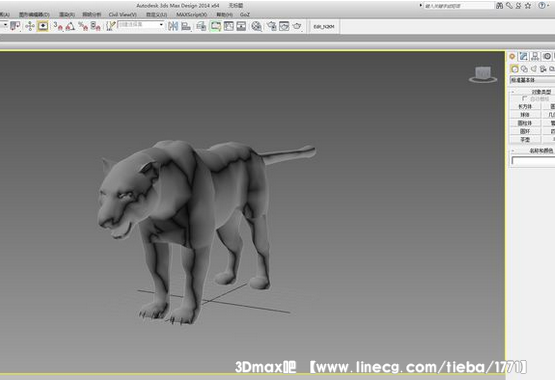556x384 pixels.
Task: Toggle the Percent Snap icon
Action: coord(83,26)
